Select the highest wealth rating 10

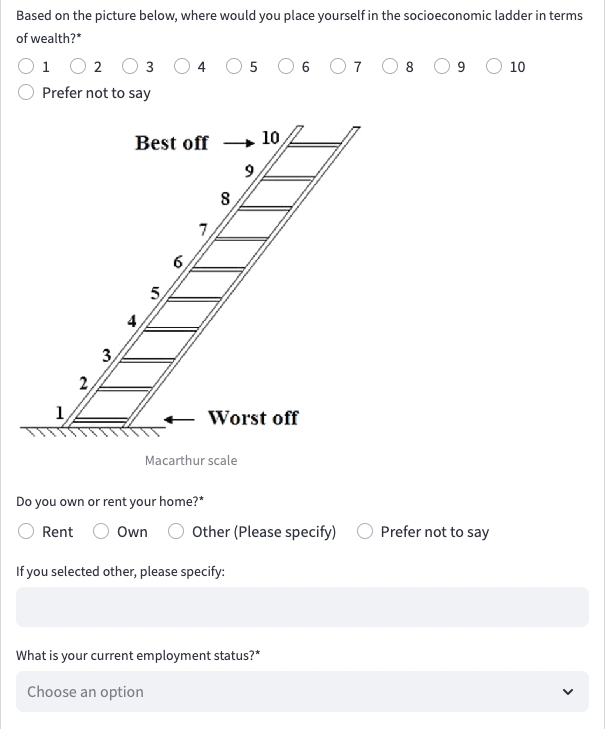pos(495,67)
